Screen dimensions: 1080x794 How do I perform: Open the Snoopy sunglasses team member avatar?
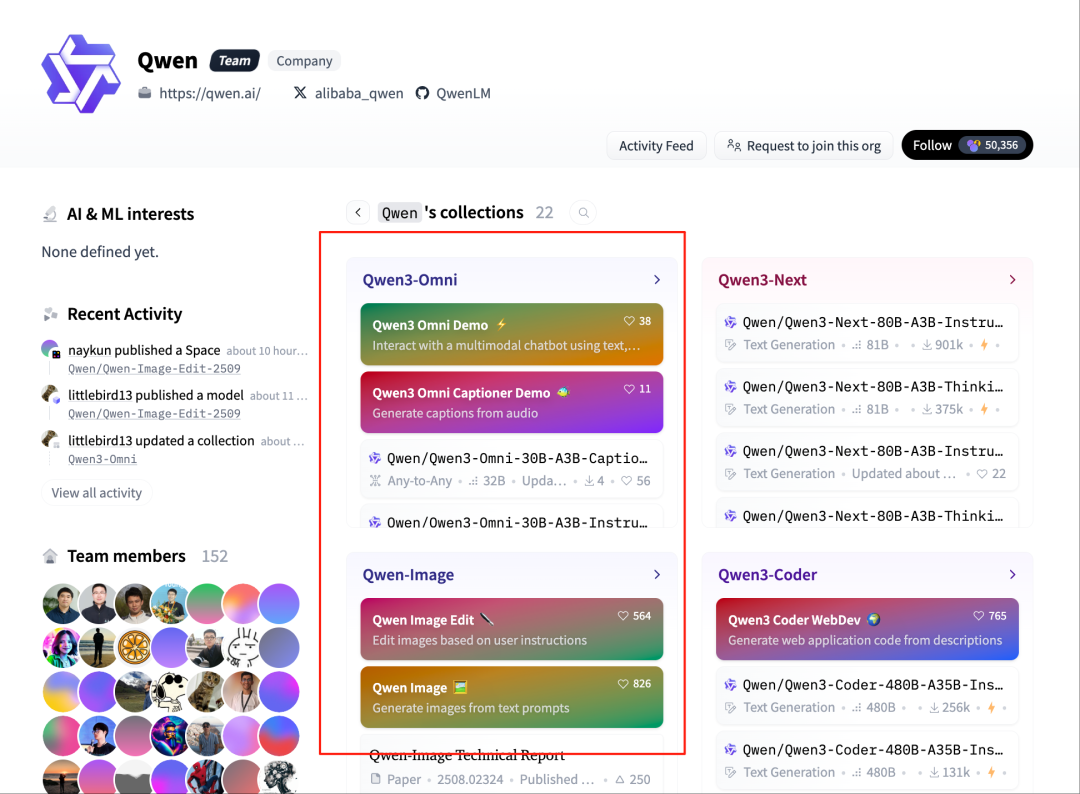pyautogui.click(x=170, y=691)
